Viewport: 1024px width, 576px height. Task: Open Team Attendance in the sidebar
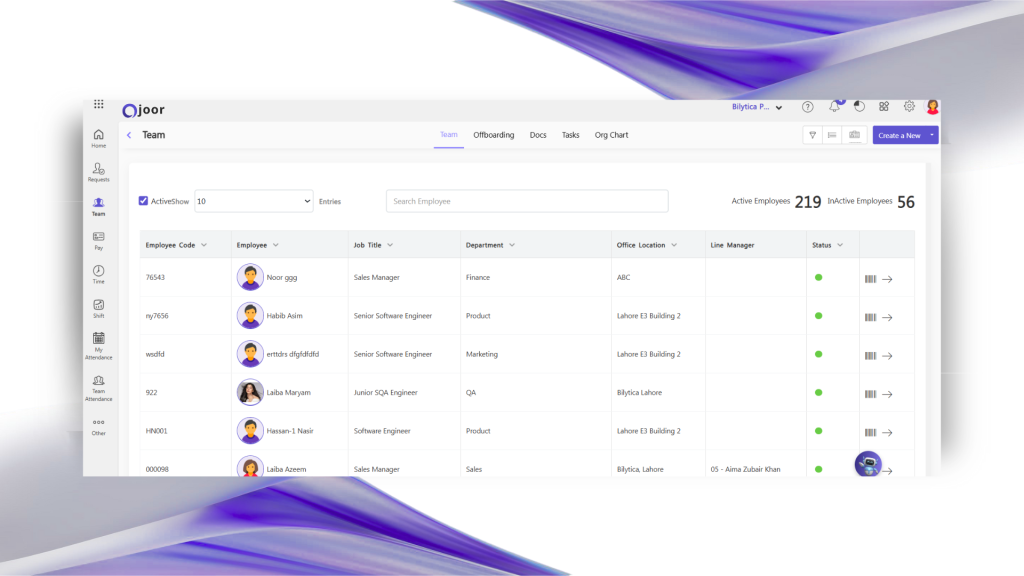click(x=98, y=387)
